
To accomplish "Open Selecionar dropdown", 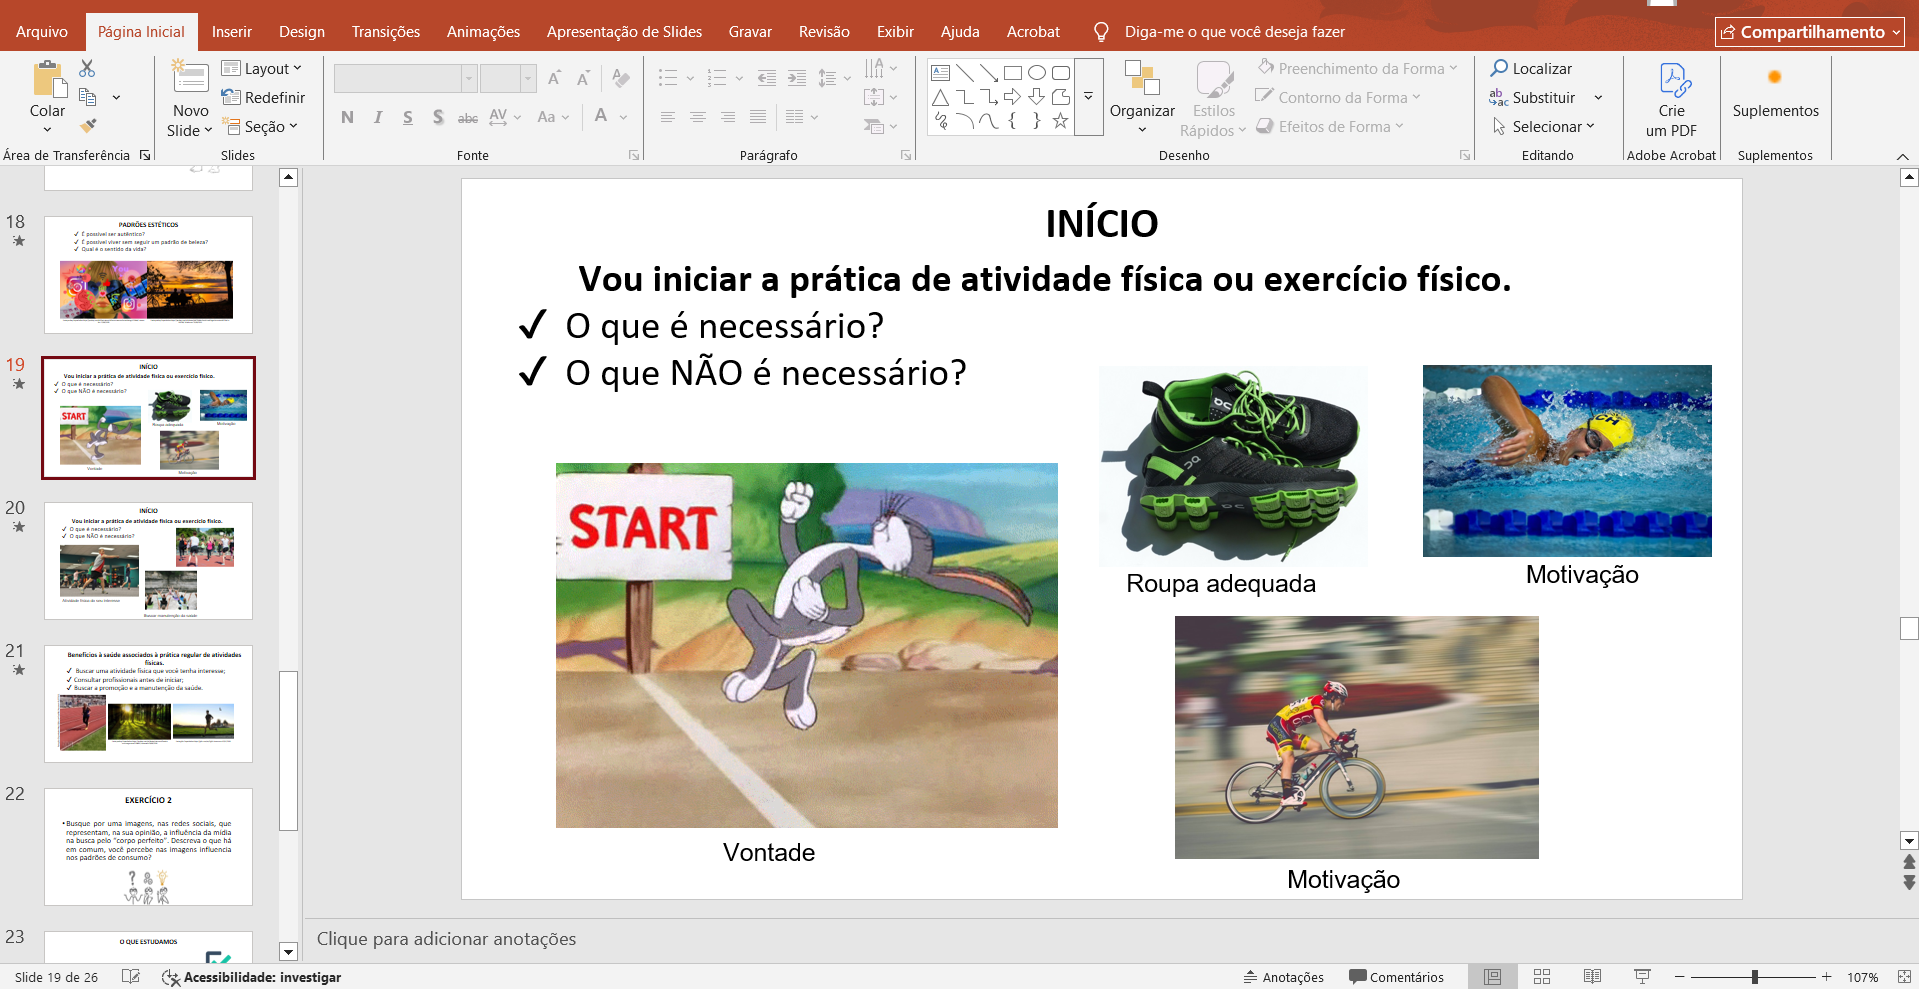I will pos(1544,126).
